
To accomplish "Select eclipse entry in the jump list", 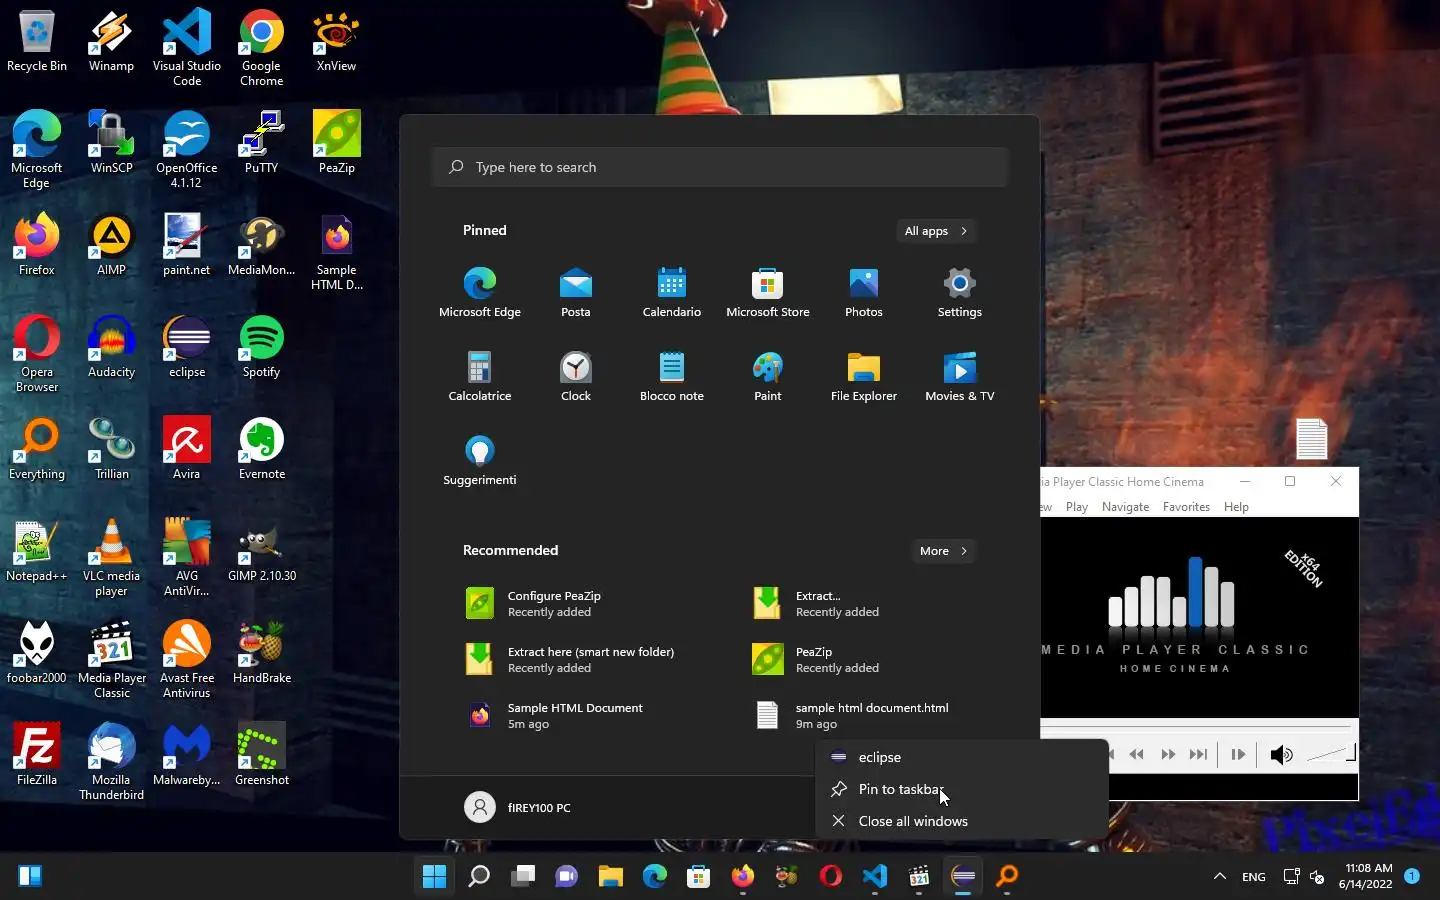I will click(x=961, y=757).
